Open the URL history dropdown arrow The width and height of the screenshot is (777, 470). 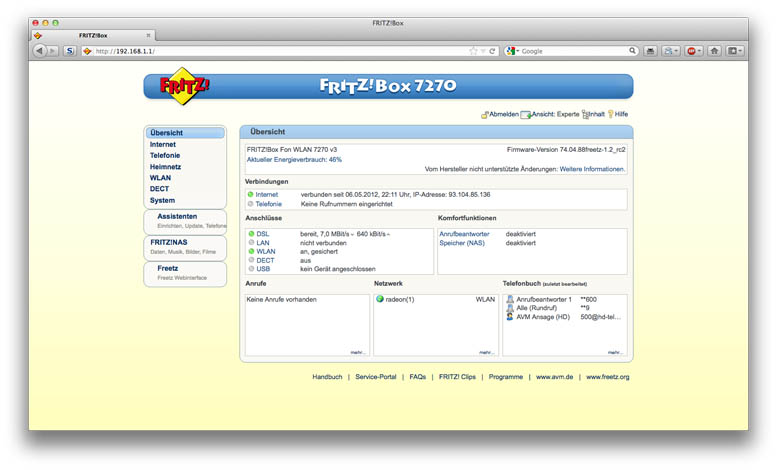[x=483, y=51]
